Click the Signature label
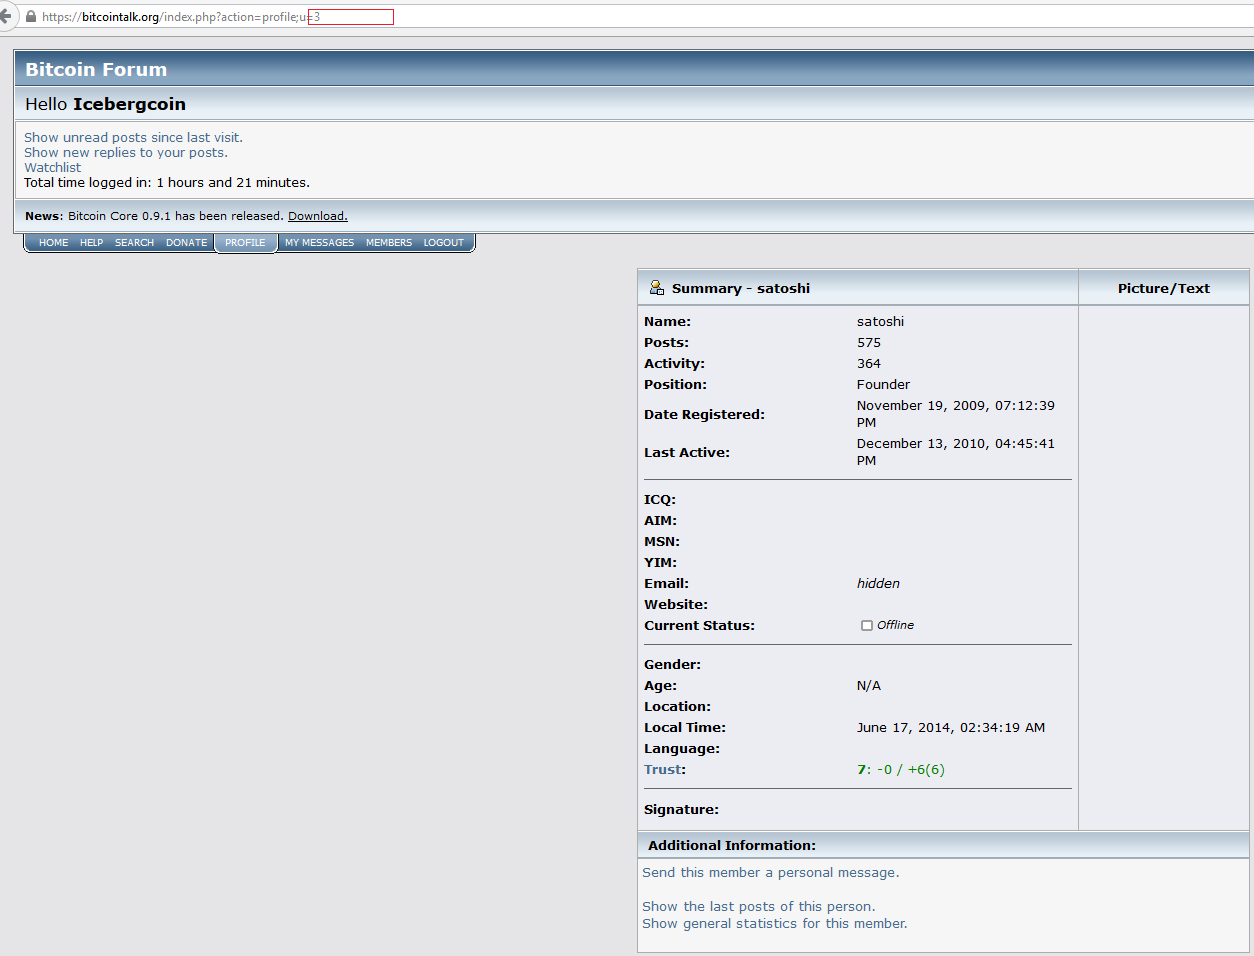The width and height of the screenshot is (1254, 956). [x=682, y=810]
